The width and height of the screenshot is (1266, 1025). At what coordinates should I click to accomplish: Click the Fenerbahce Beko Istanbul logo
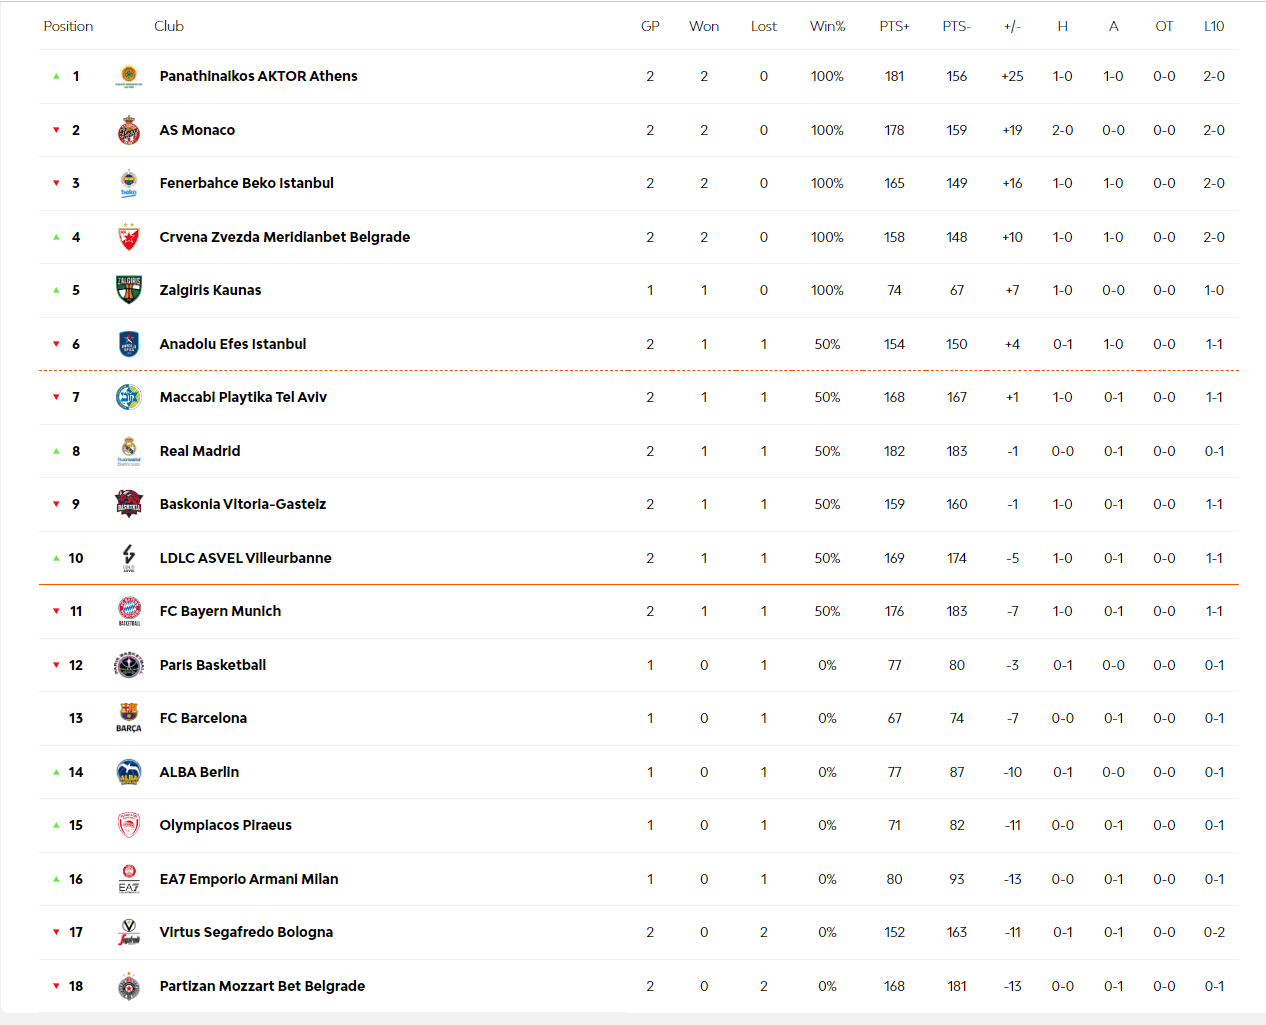click(x=129, y=183)
